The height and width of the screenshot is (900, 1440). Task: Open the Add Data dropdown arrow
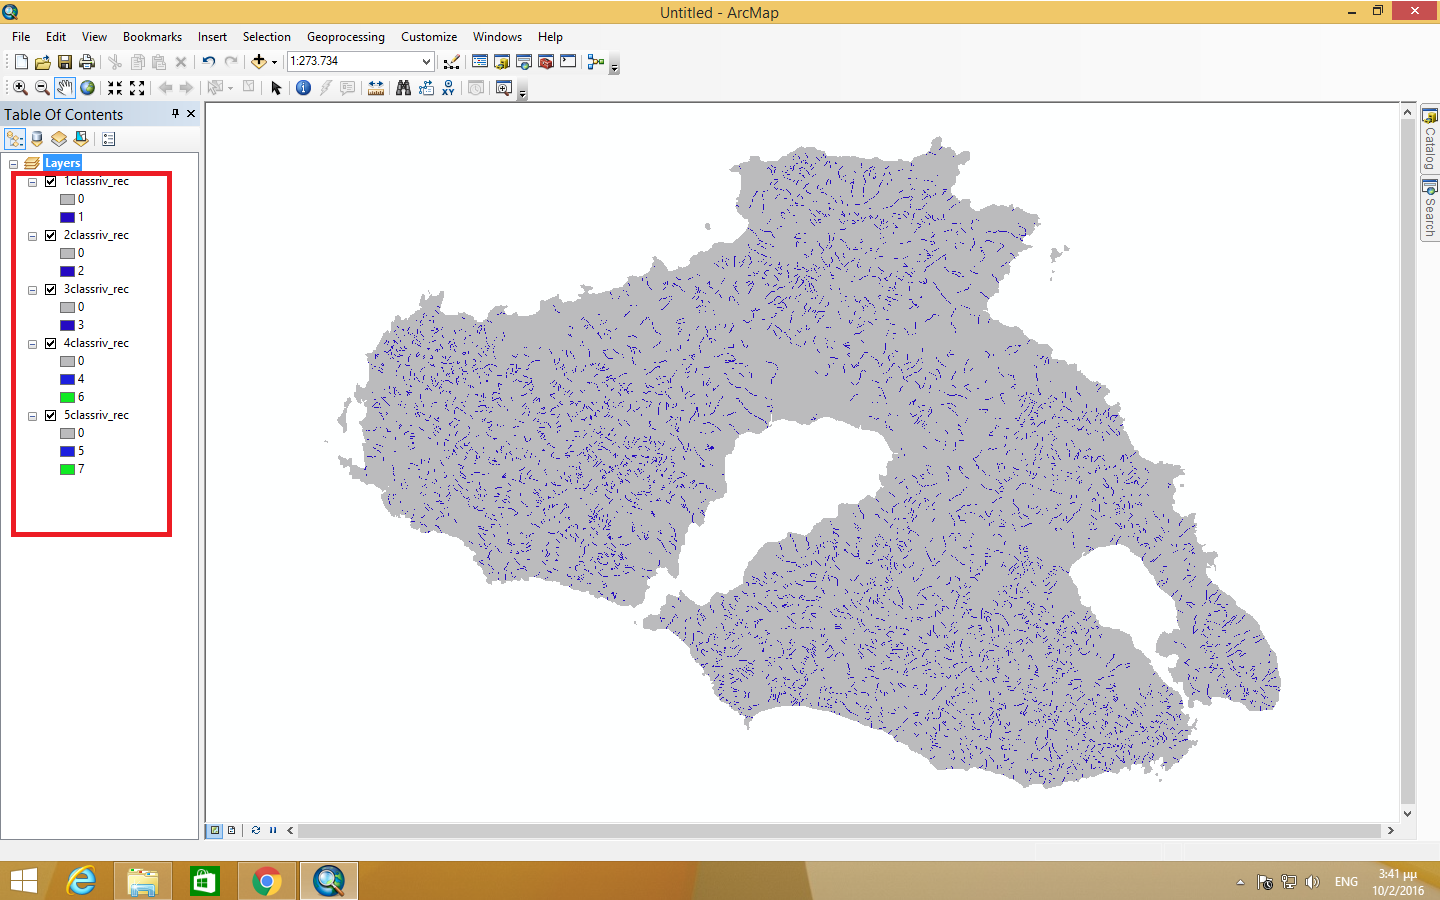[x=275, y=62]
